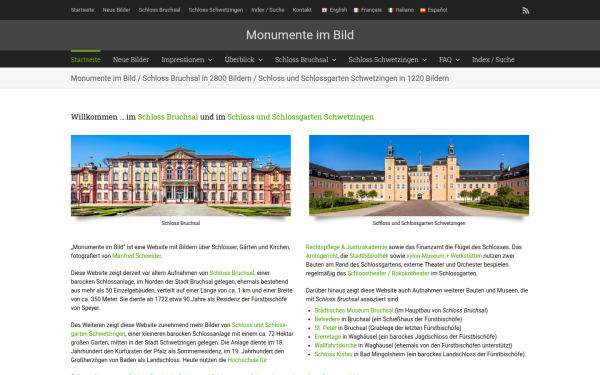The width and height of the screenshot is (600, 375).
Task: Click the Belvedere list link
Action: tap(327, 319)
